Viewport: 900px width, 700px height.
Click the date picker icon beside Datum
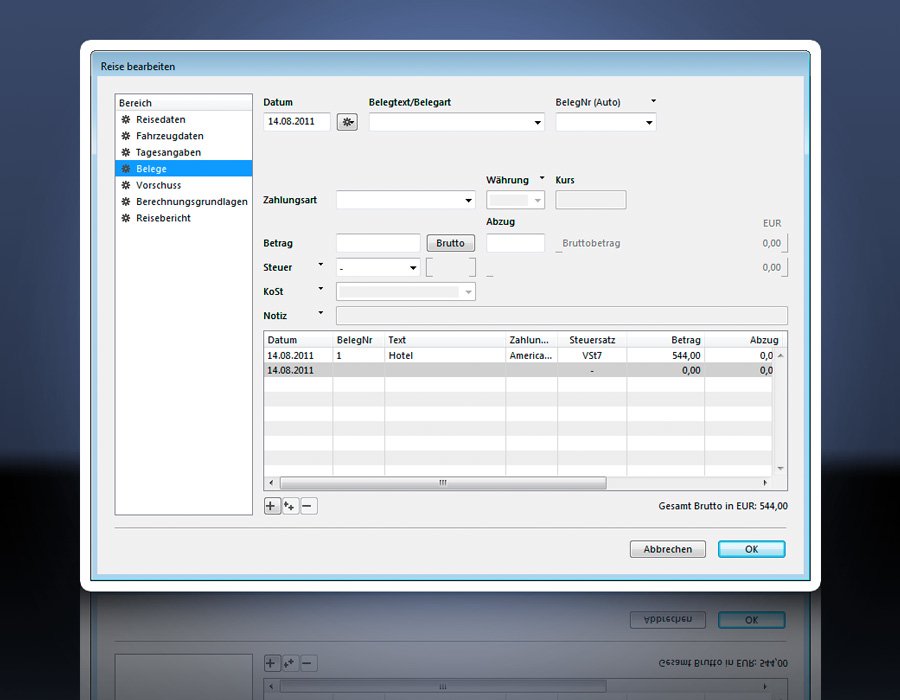pos(347,122)
